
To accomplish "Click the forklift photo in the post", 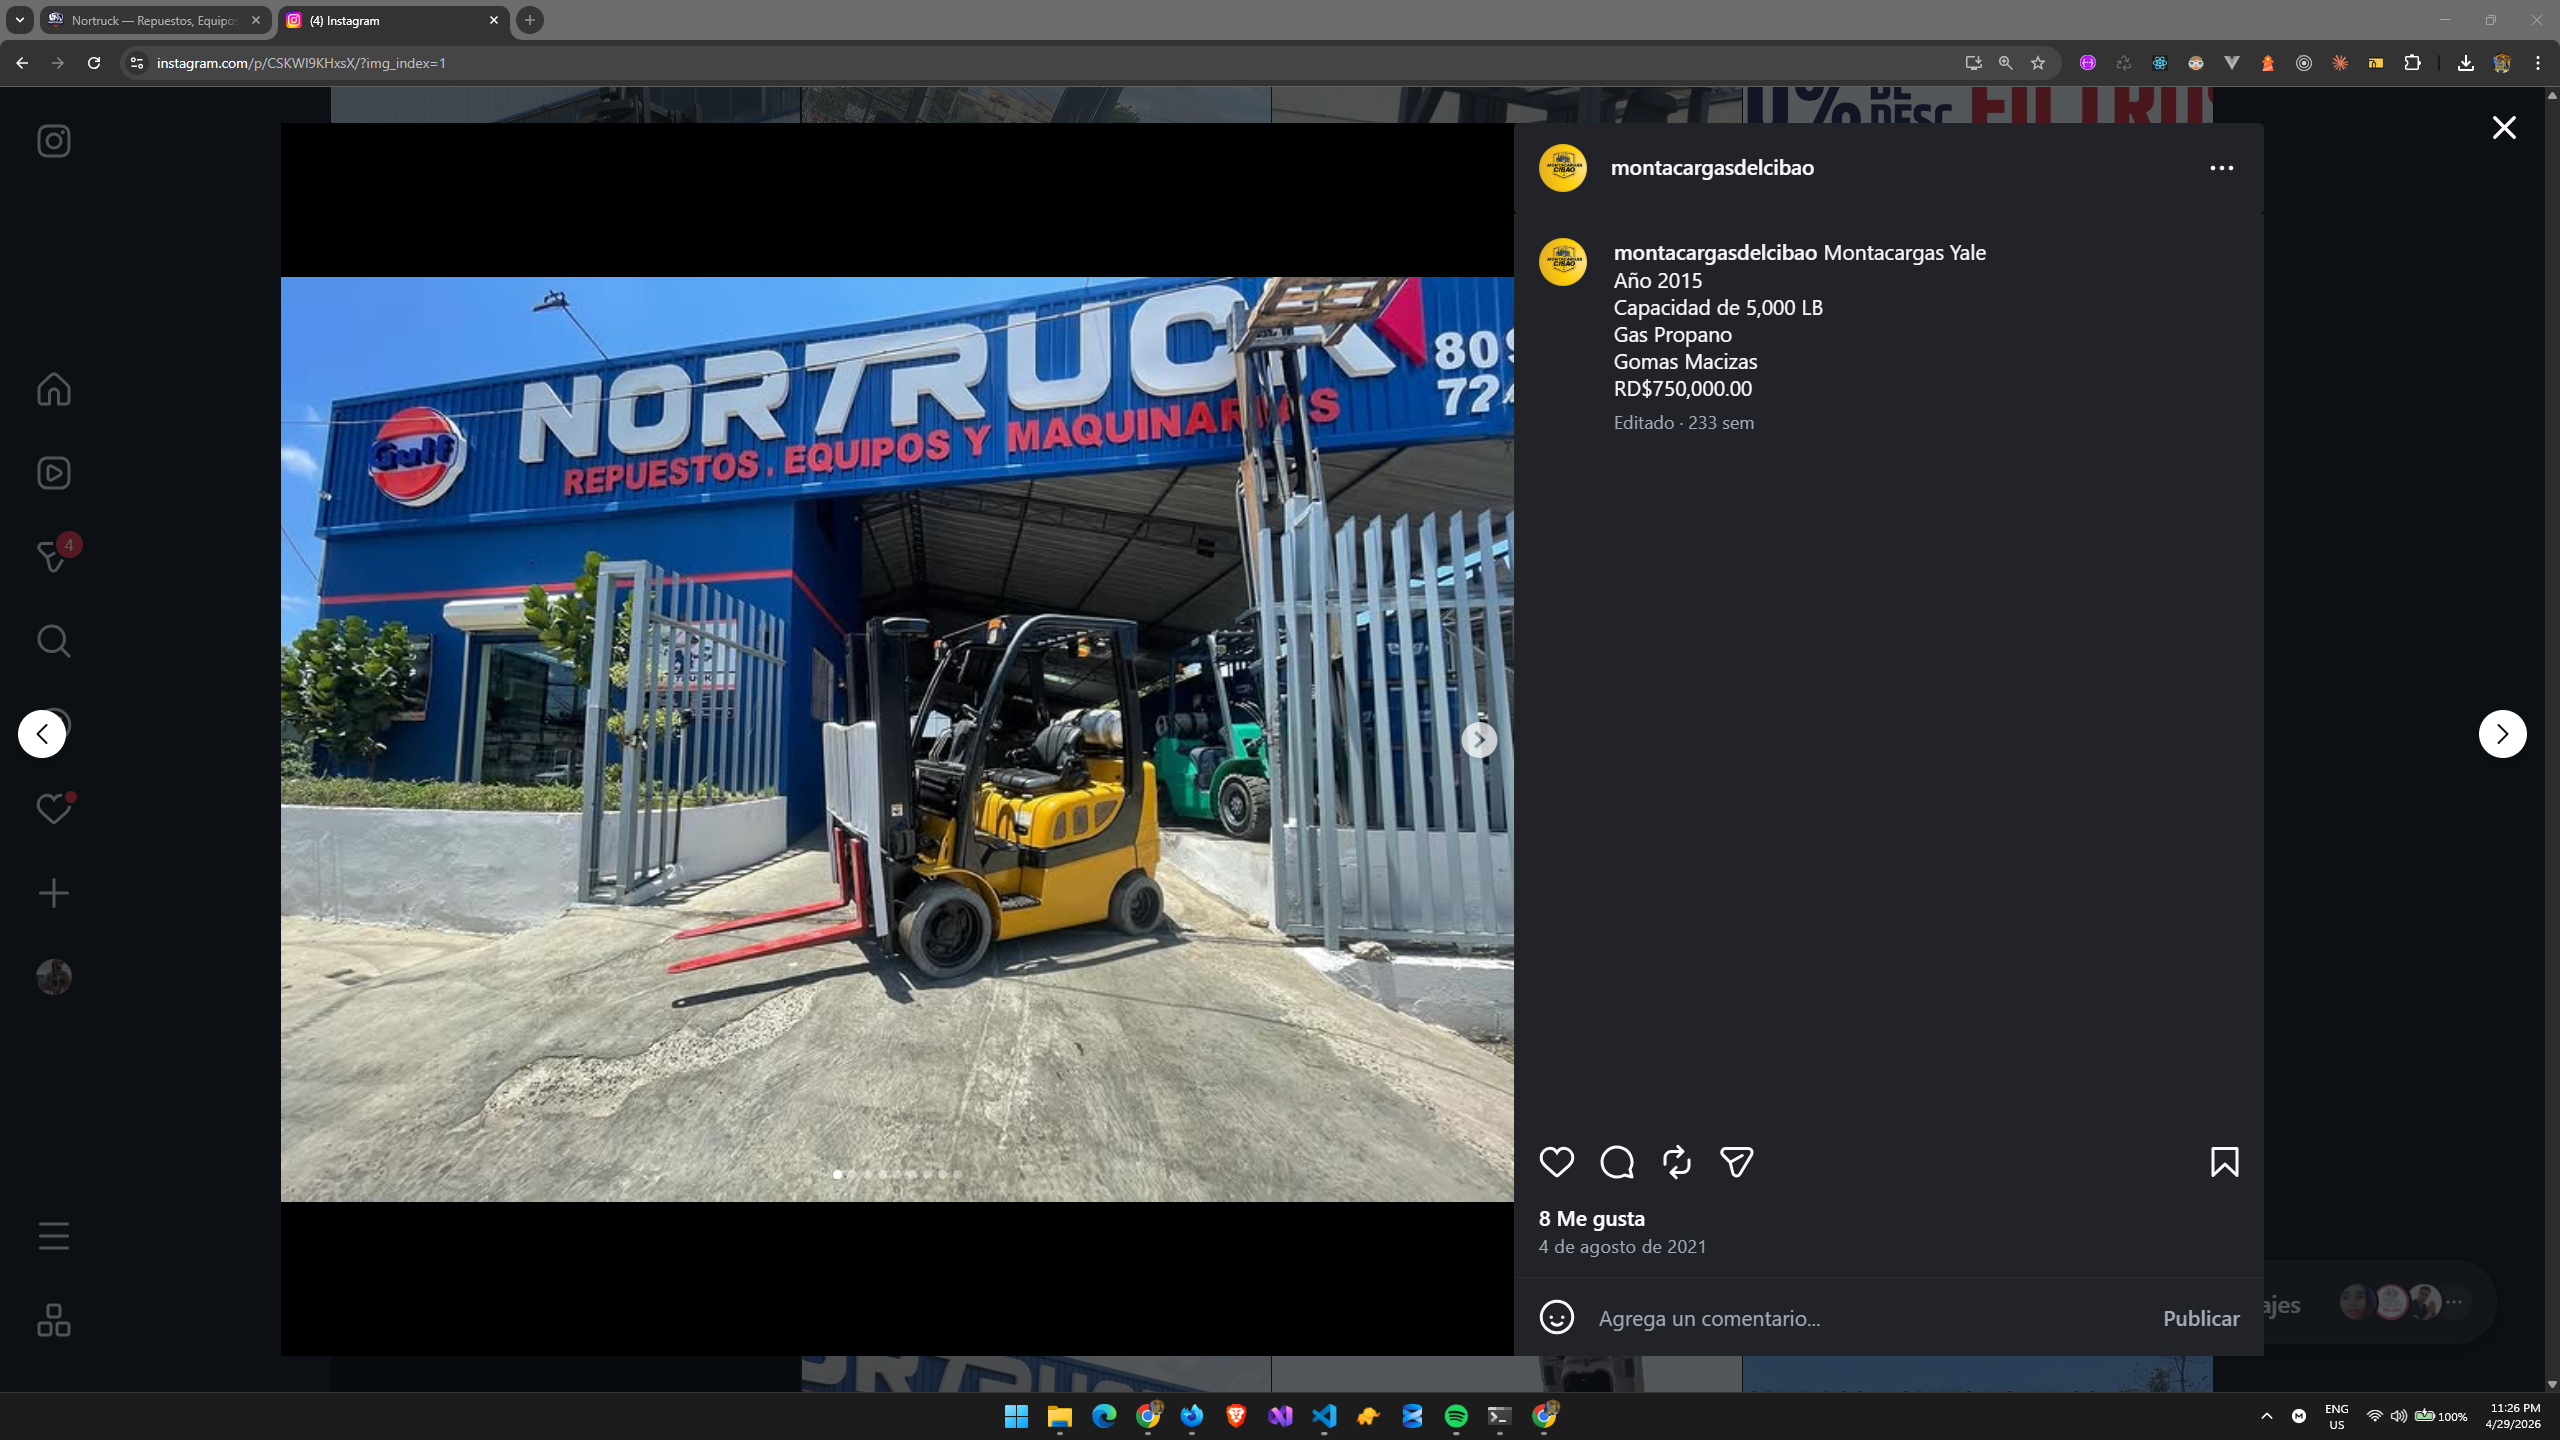I will pos(897,739).
